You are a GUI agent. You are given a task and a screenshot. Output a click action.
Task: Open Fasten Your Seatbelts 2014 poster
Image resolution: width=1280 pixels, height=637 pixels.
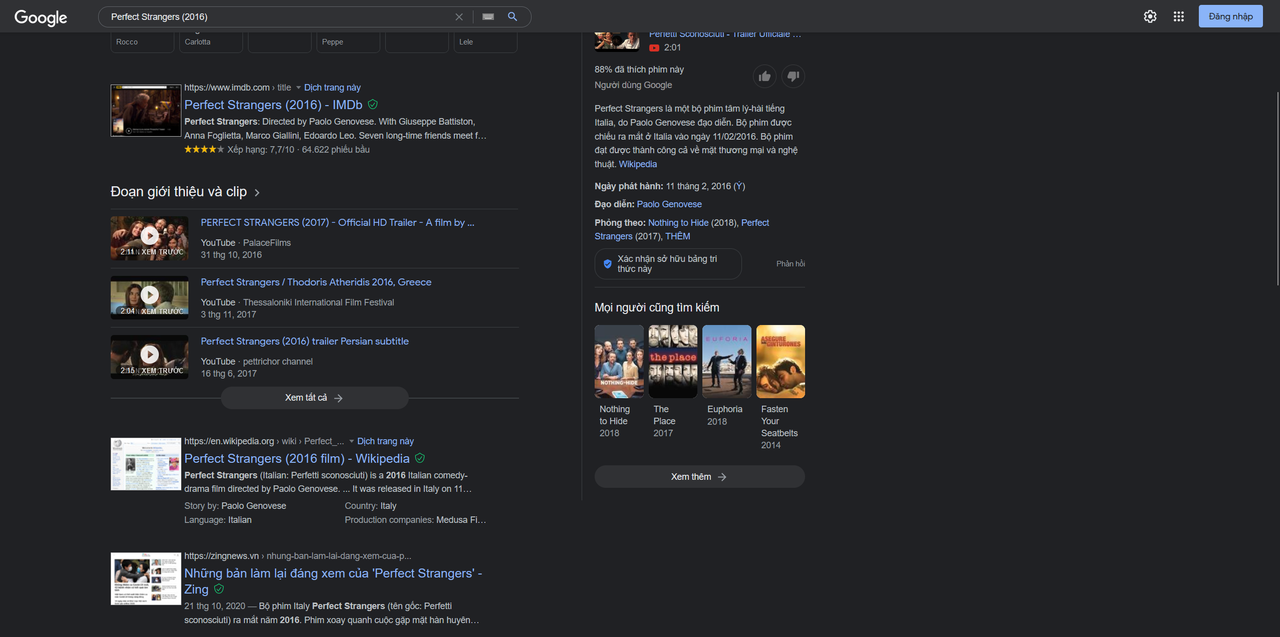tap(780, 361)
